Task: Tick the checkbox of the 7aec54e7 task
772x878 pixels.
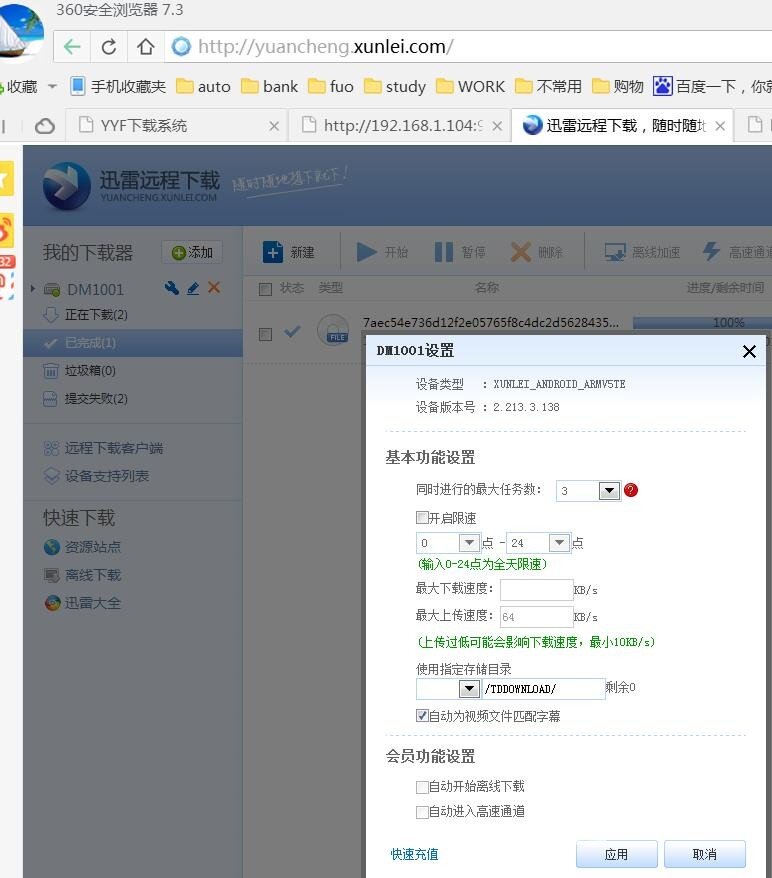Action: (x=265, y=334)
